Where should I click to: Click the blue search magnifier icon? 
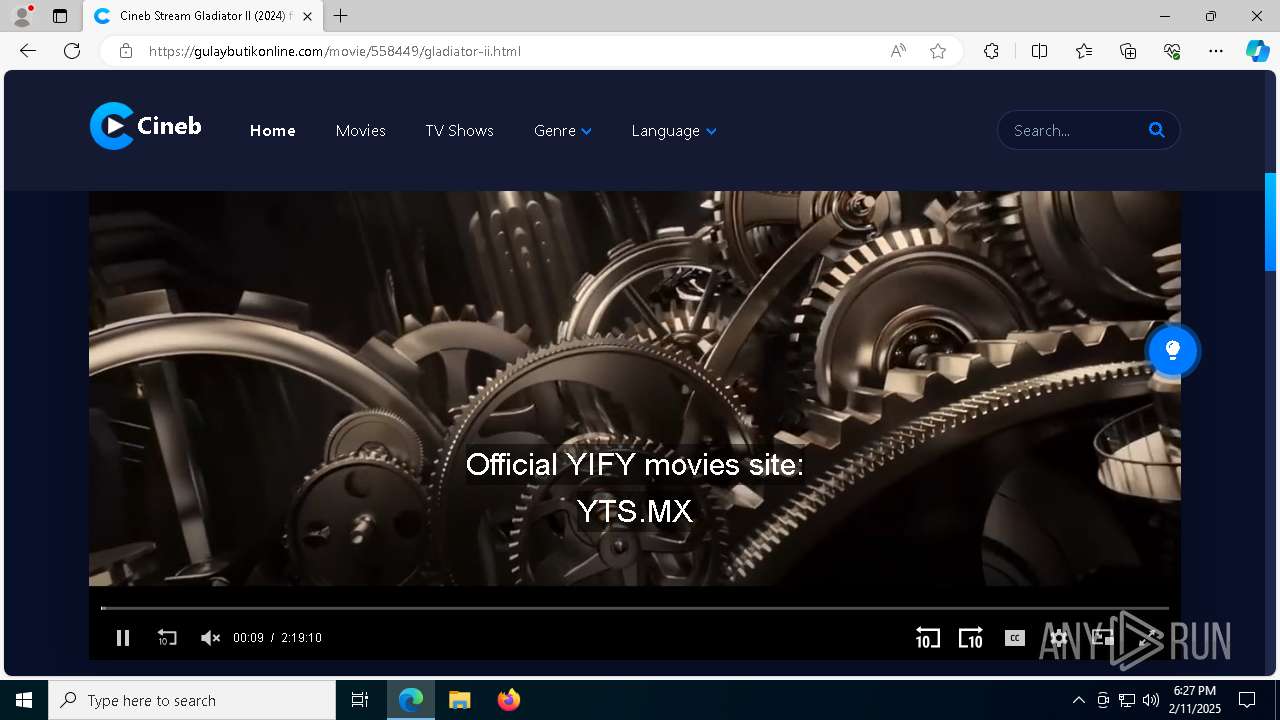point(1157,130)
